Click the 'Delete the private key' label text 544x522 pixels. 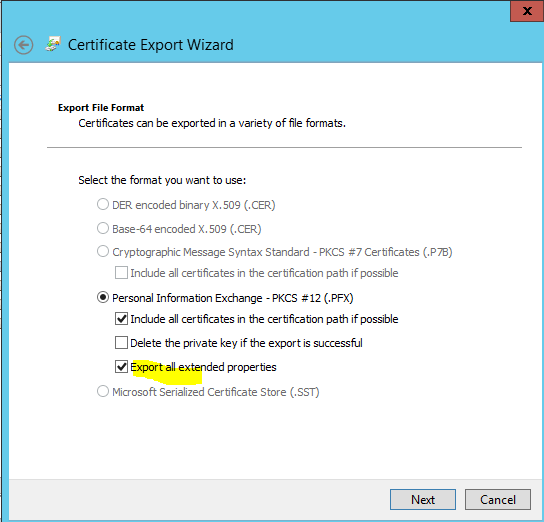pos(246,343)
